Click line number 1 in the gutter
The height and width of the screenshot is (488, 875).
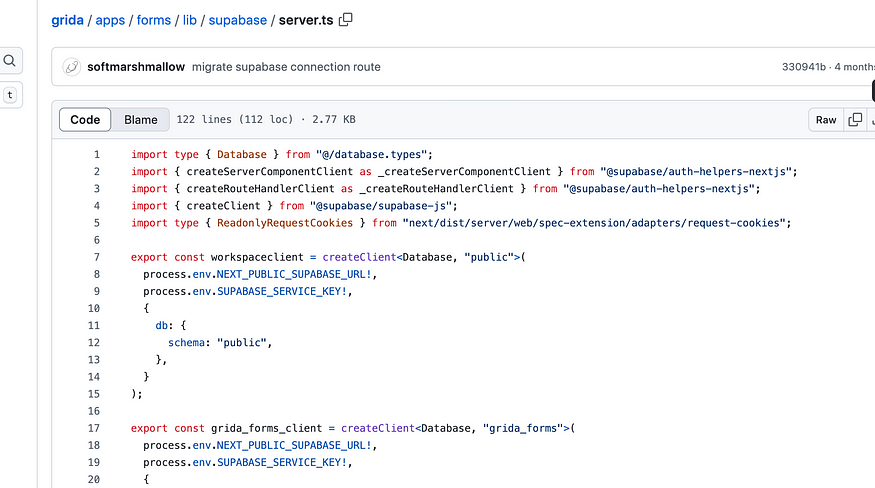pos(97,154)
